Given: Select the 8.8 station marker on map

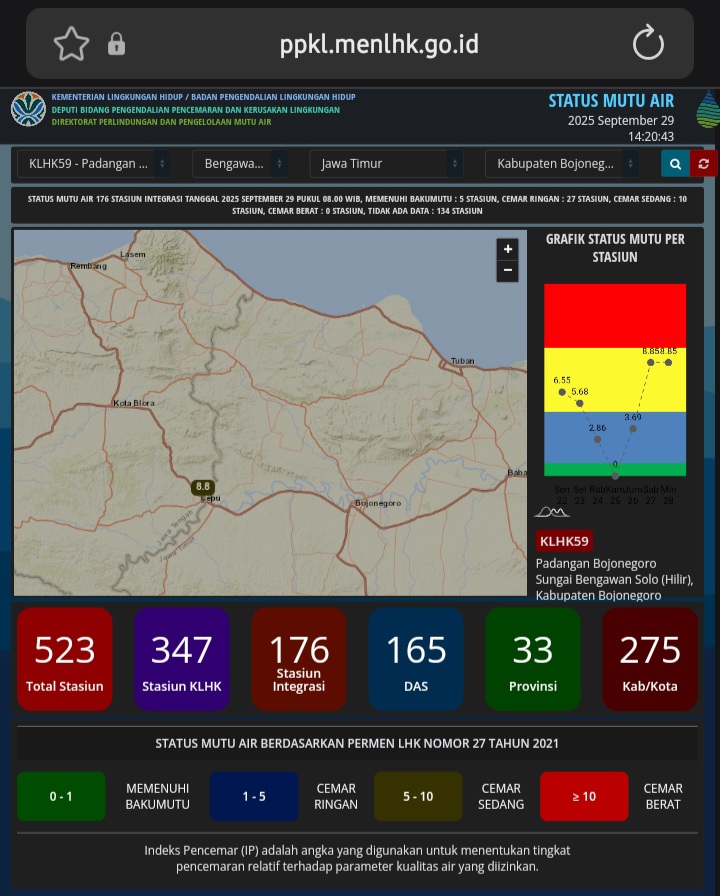Looking at the screenshot, I should point(203,487).
